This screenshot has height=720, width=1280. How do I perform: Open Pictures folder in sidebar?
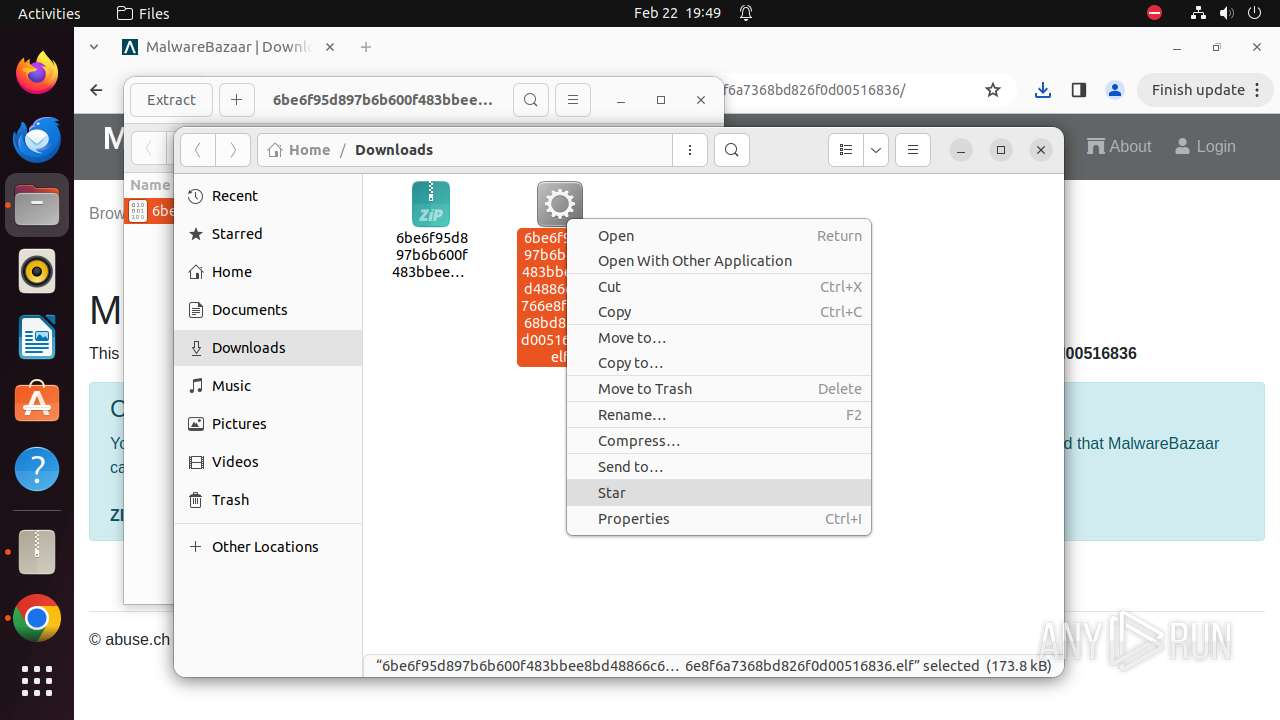(268, 424)
